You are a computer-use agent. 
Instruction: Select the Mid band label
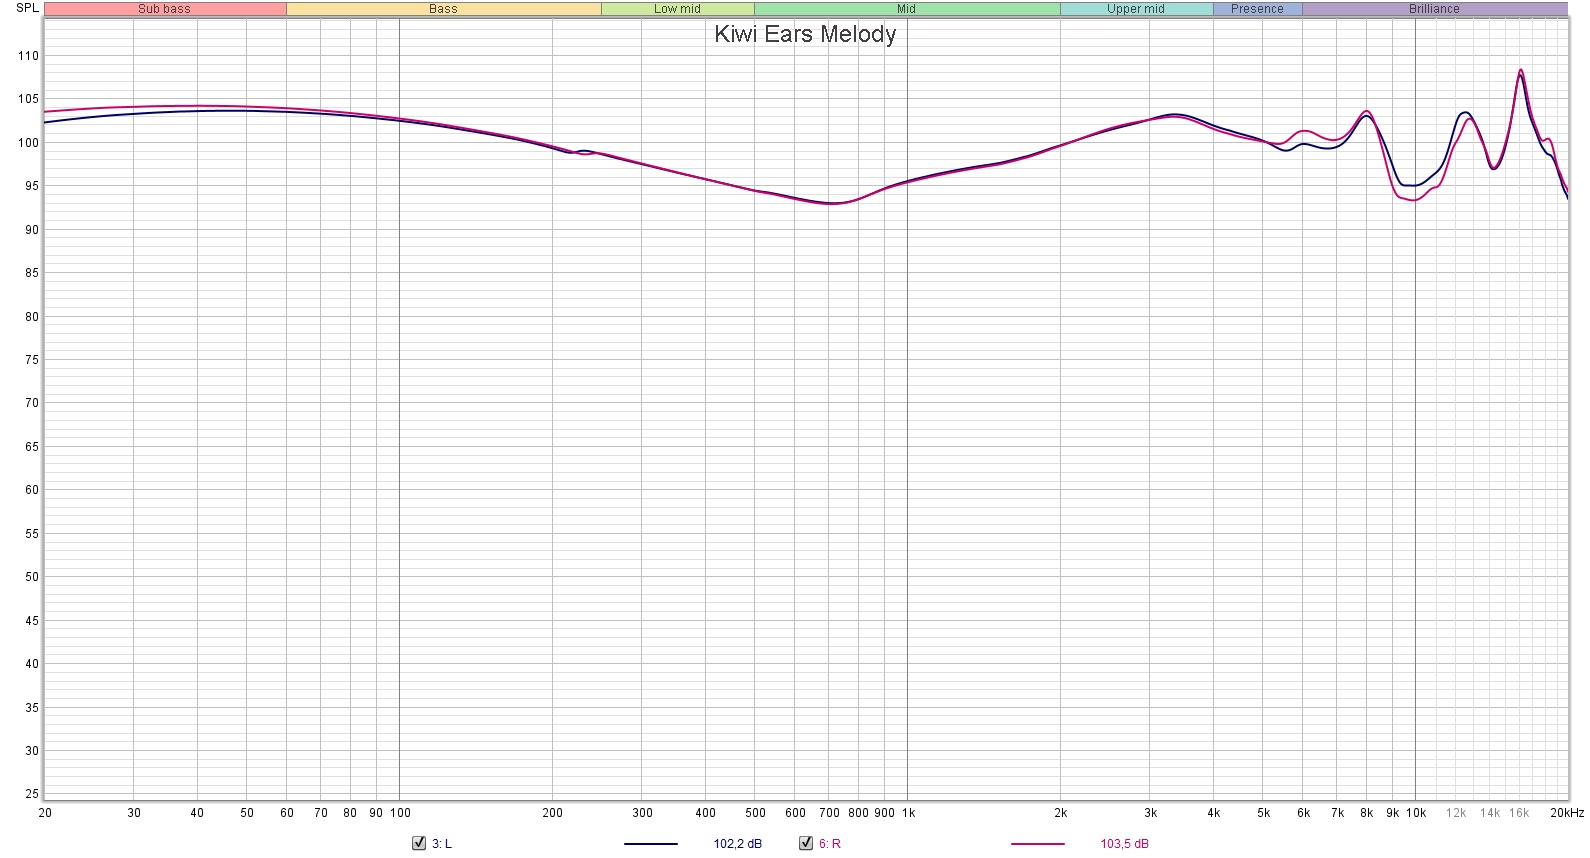pos(907,9)
